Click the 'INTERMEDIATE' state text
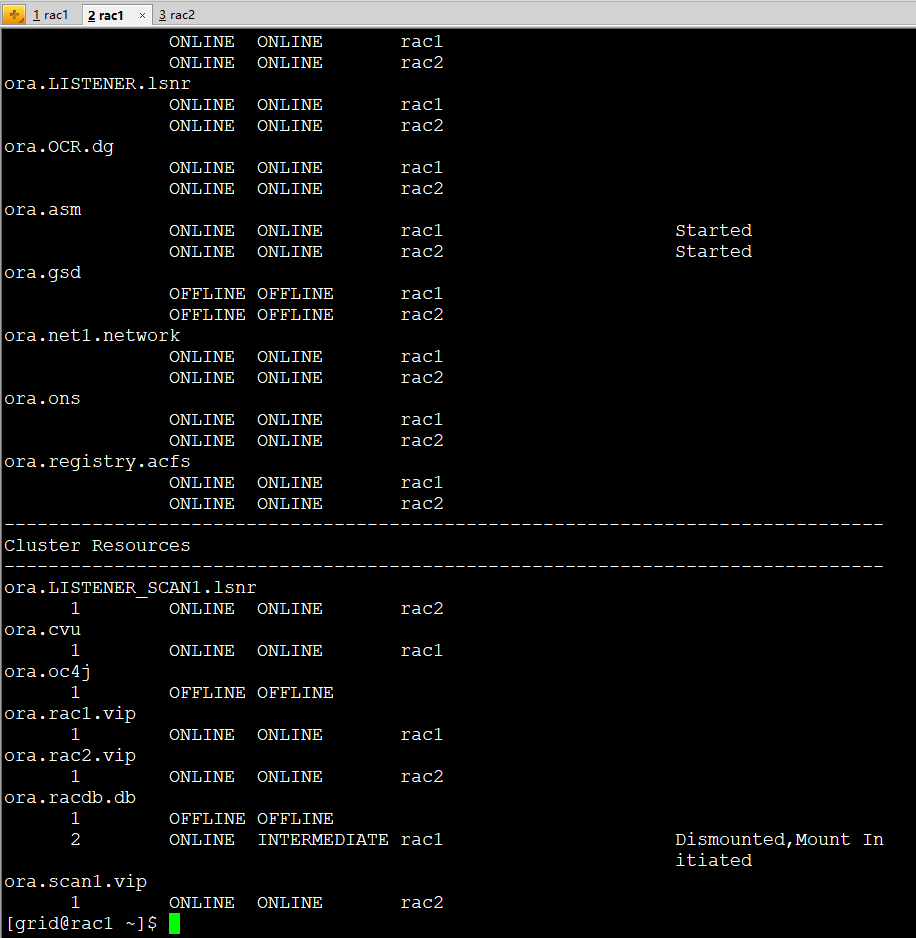Image resolution: width=916 pixels, height=938 pixels. (323, 840)
